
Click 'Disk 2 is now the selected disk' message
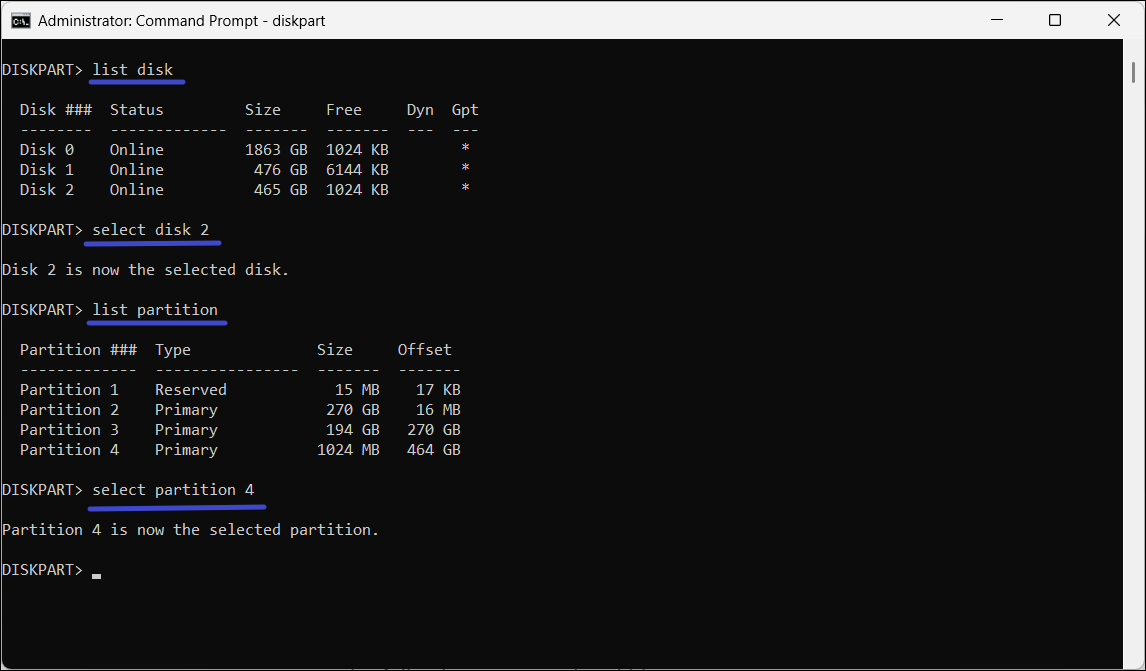coord(145,270)
